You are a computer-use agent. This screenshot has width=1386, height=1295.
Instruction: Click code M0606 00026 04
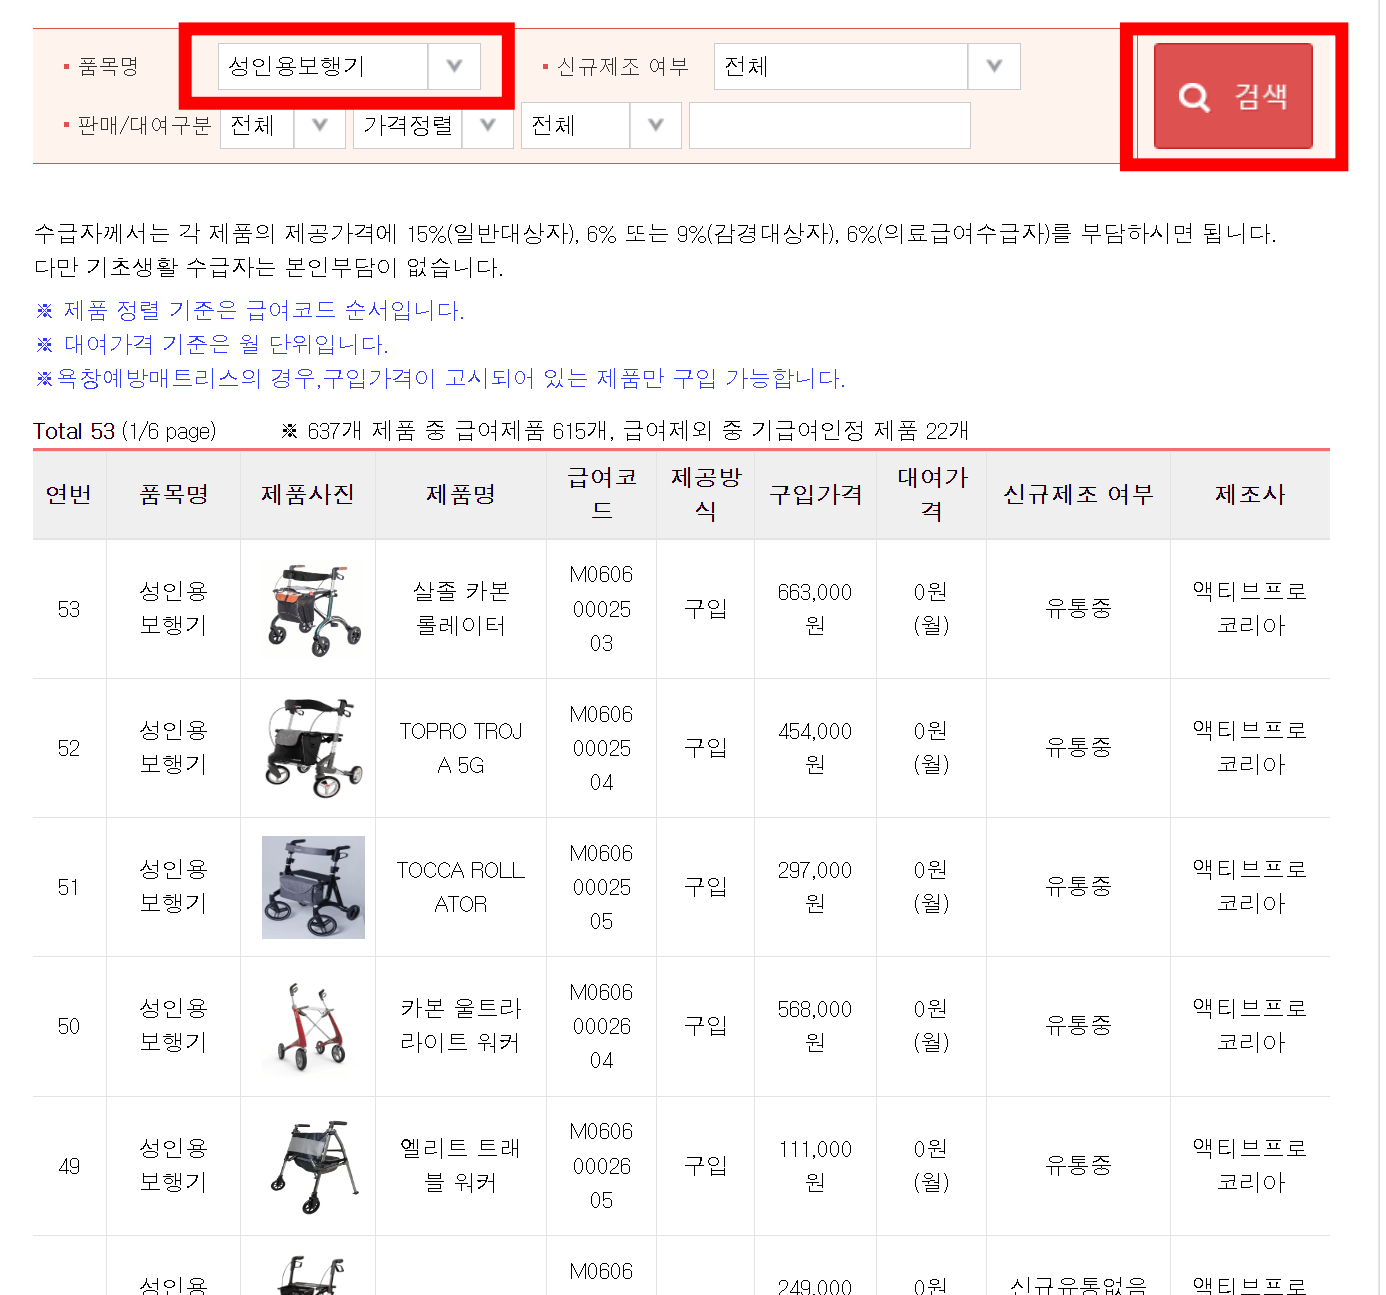(x=601, y=1026)
